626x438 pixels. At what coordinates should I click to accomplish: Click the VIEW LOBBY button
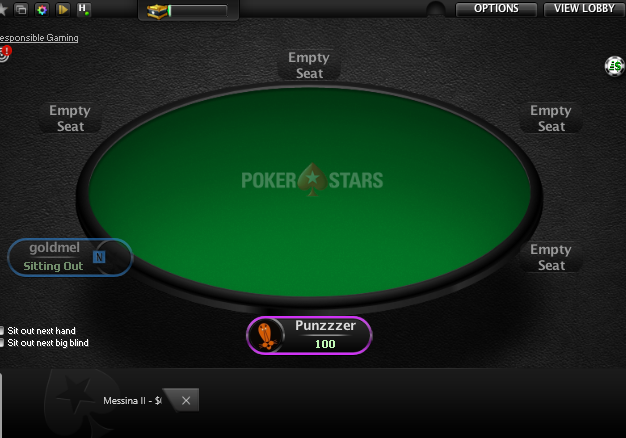[584, 9]
